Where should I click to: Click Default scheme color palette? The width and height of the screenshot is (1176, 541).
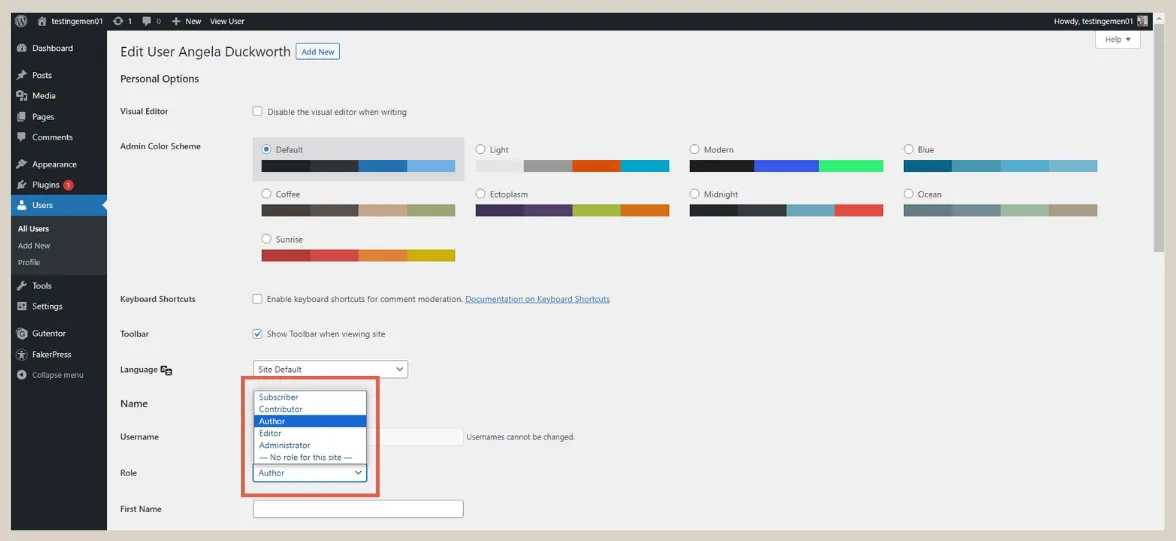tap(358, 167)
